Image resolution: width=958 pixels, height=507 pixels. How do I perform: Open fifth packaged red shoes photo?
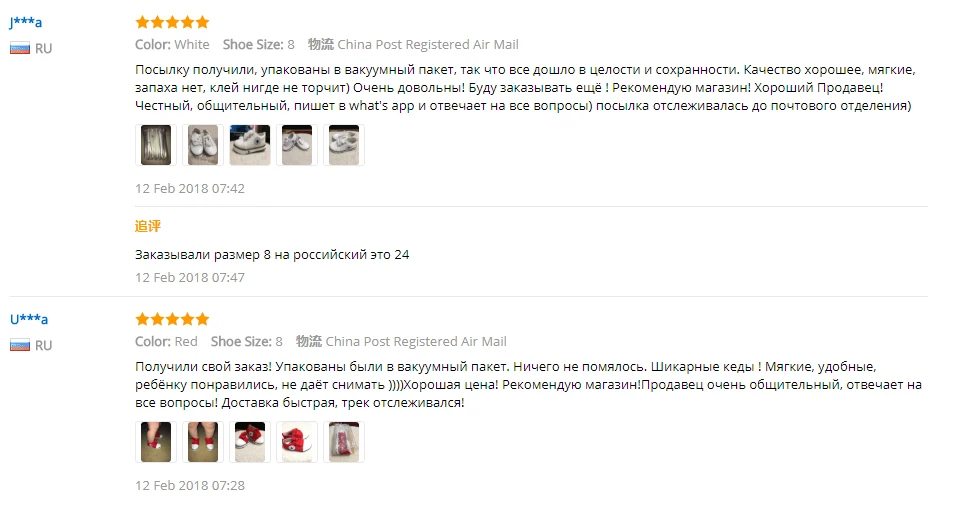click(x=344, y=442)
